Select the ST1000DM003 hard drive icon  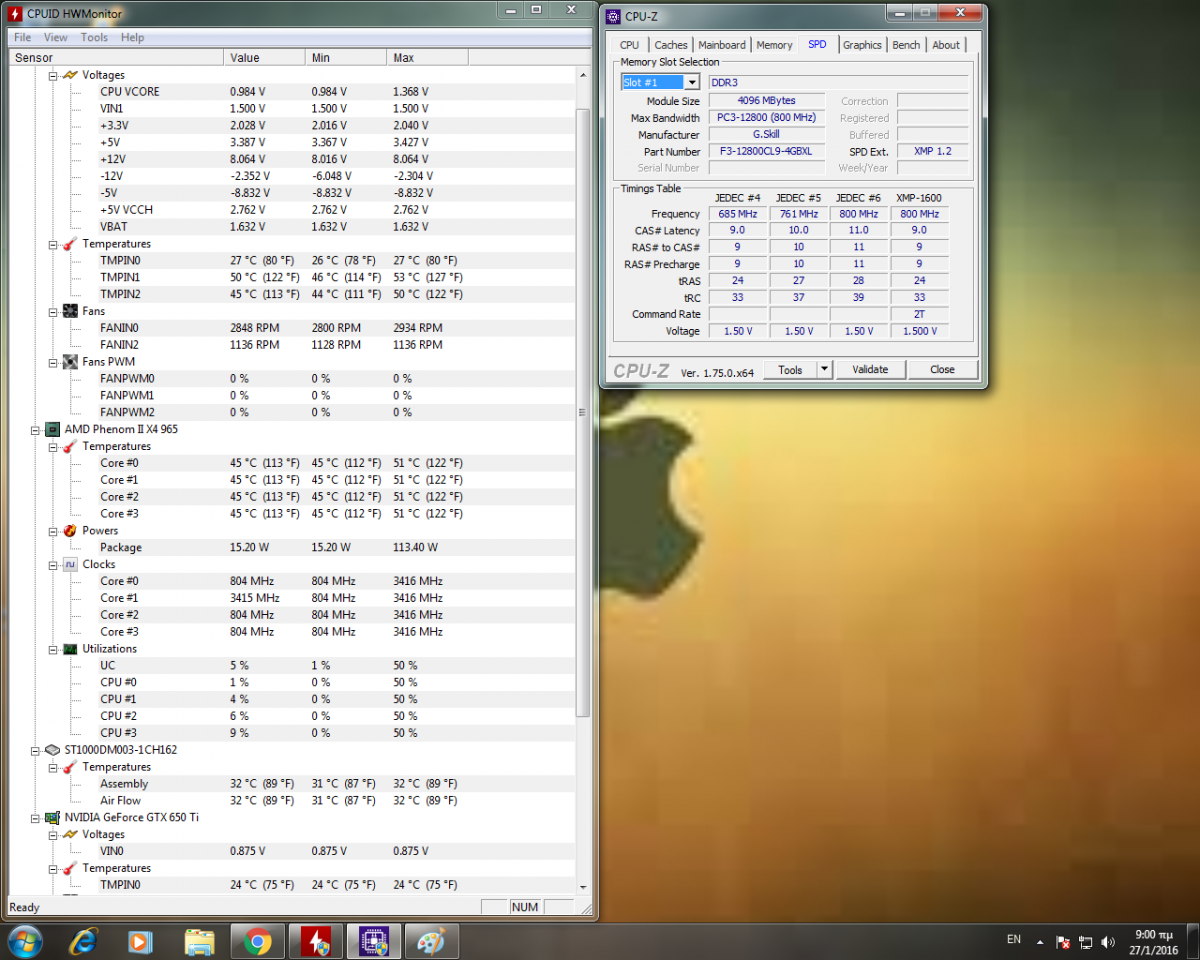(x=52, y=749)
